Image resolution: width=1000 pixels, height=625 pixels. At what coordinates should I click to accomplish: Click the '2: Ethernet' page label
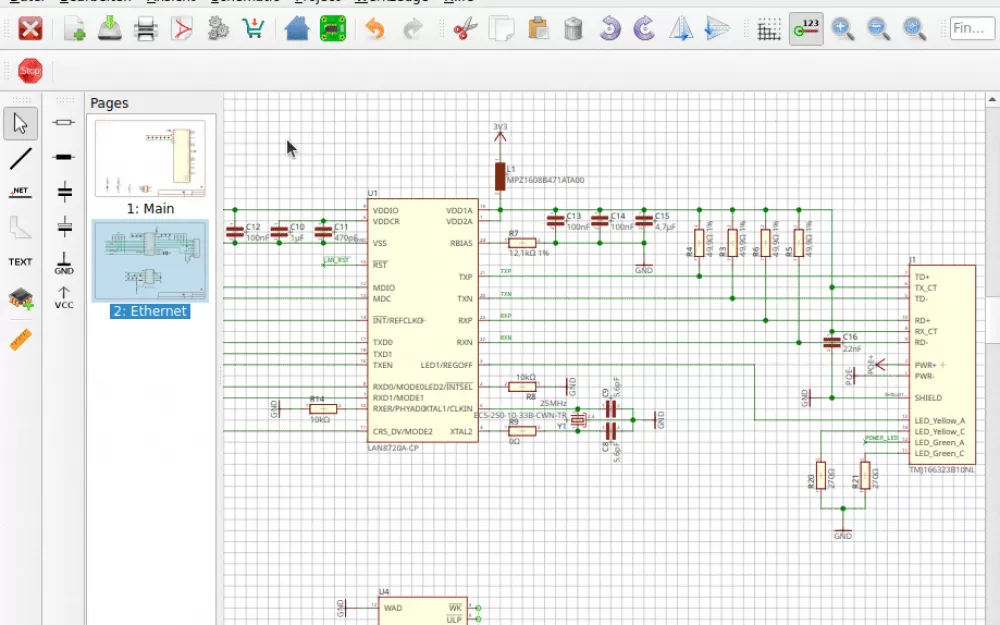pyautogui.click(x=151, y=311)
